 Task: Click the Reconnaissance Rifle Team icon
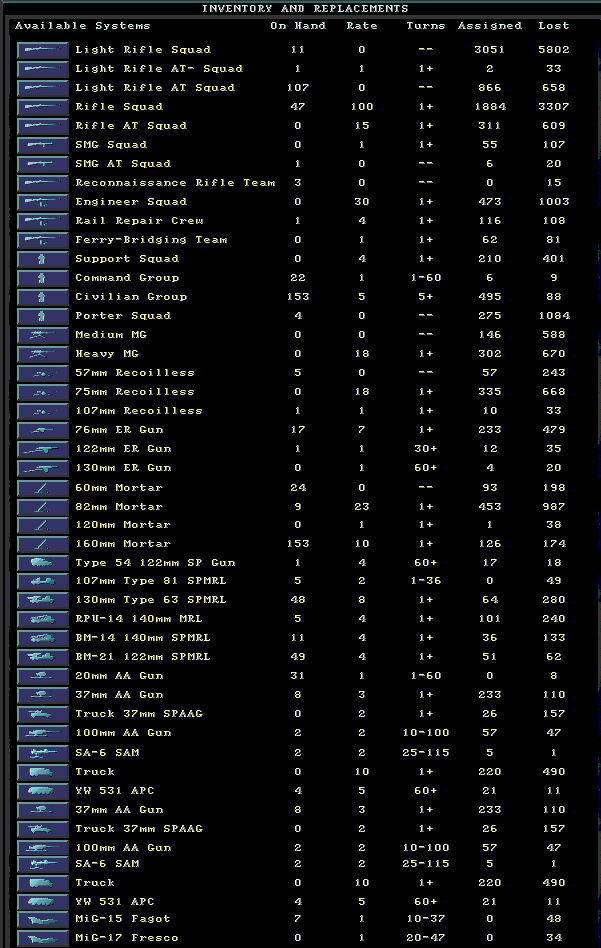point(42,183)
